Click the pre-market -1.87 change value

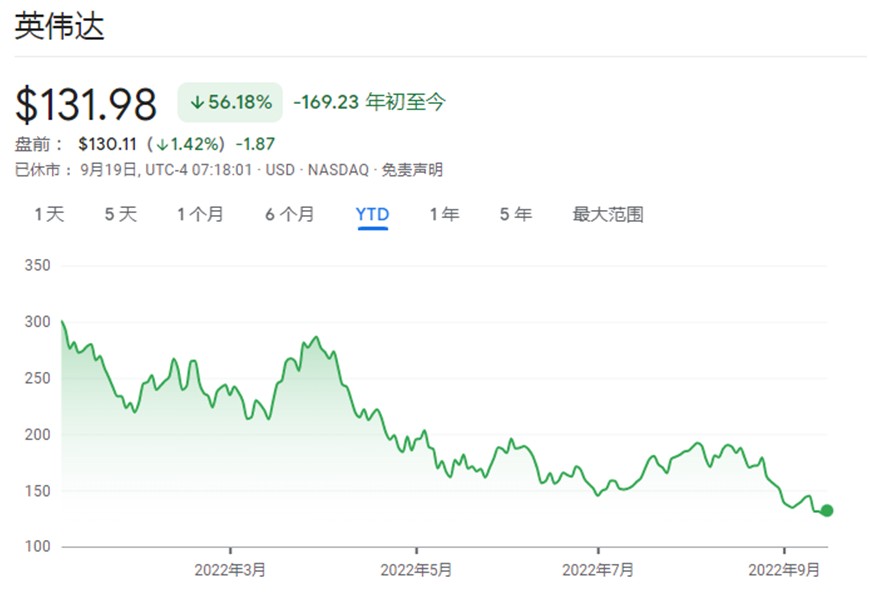point(255,144)
